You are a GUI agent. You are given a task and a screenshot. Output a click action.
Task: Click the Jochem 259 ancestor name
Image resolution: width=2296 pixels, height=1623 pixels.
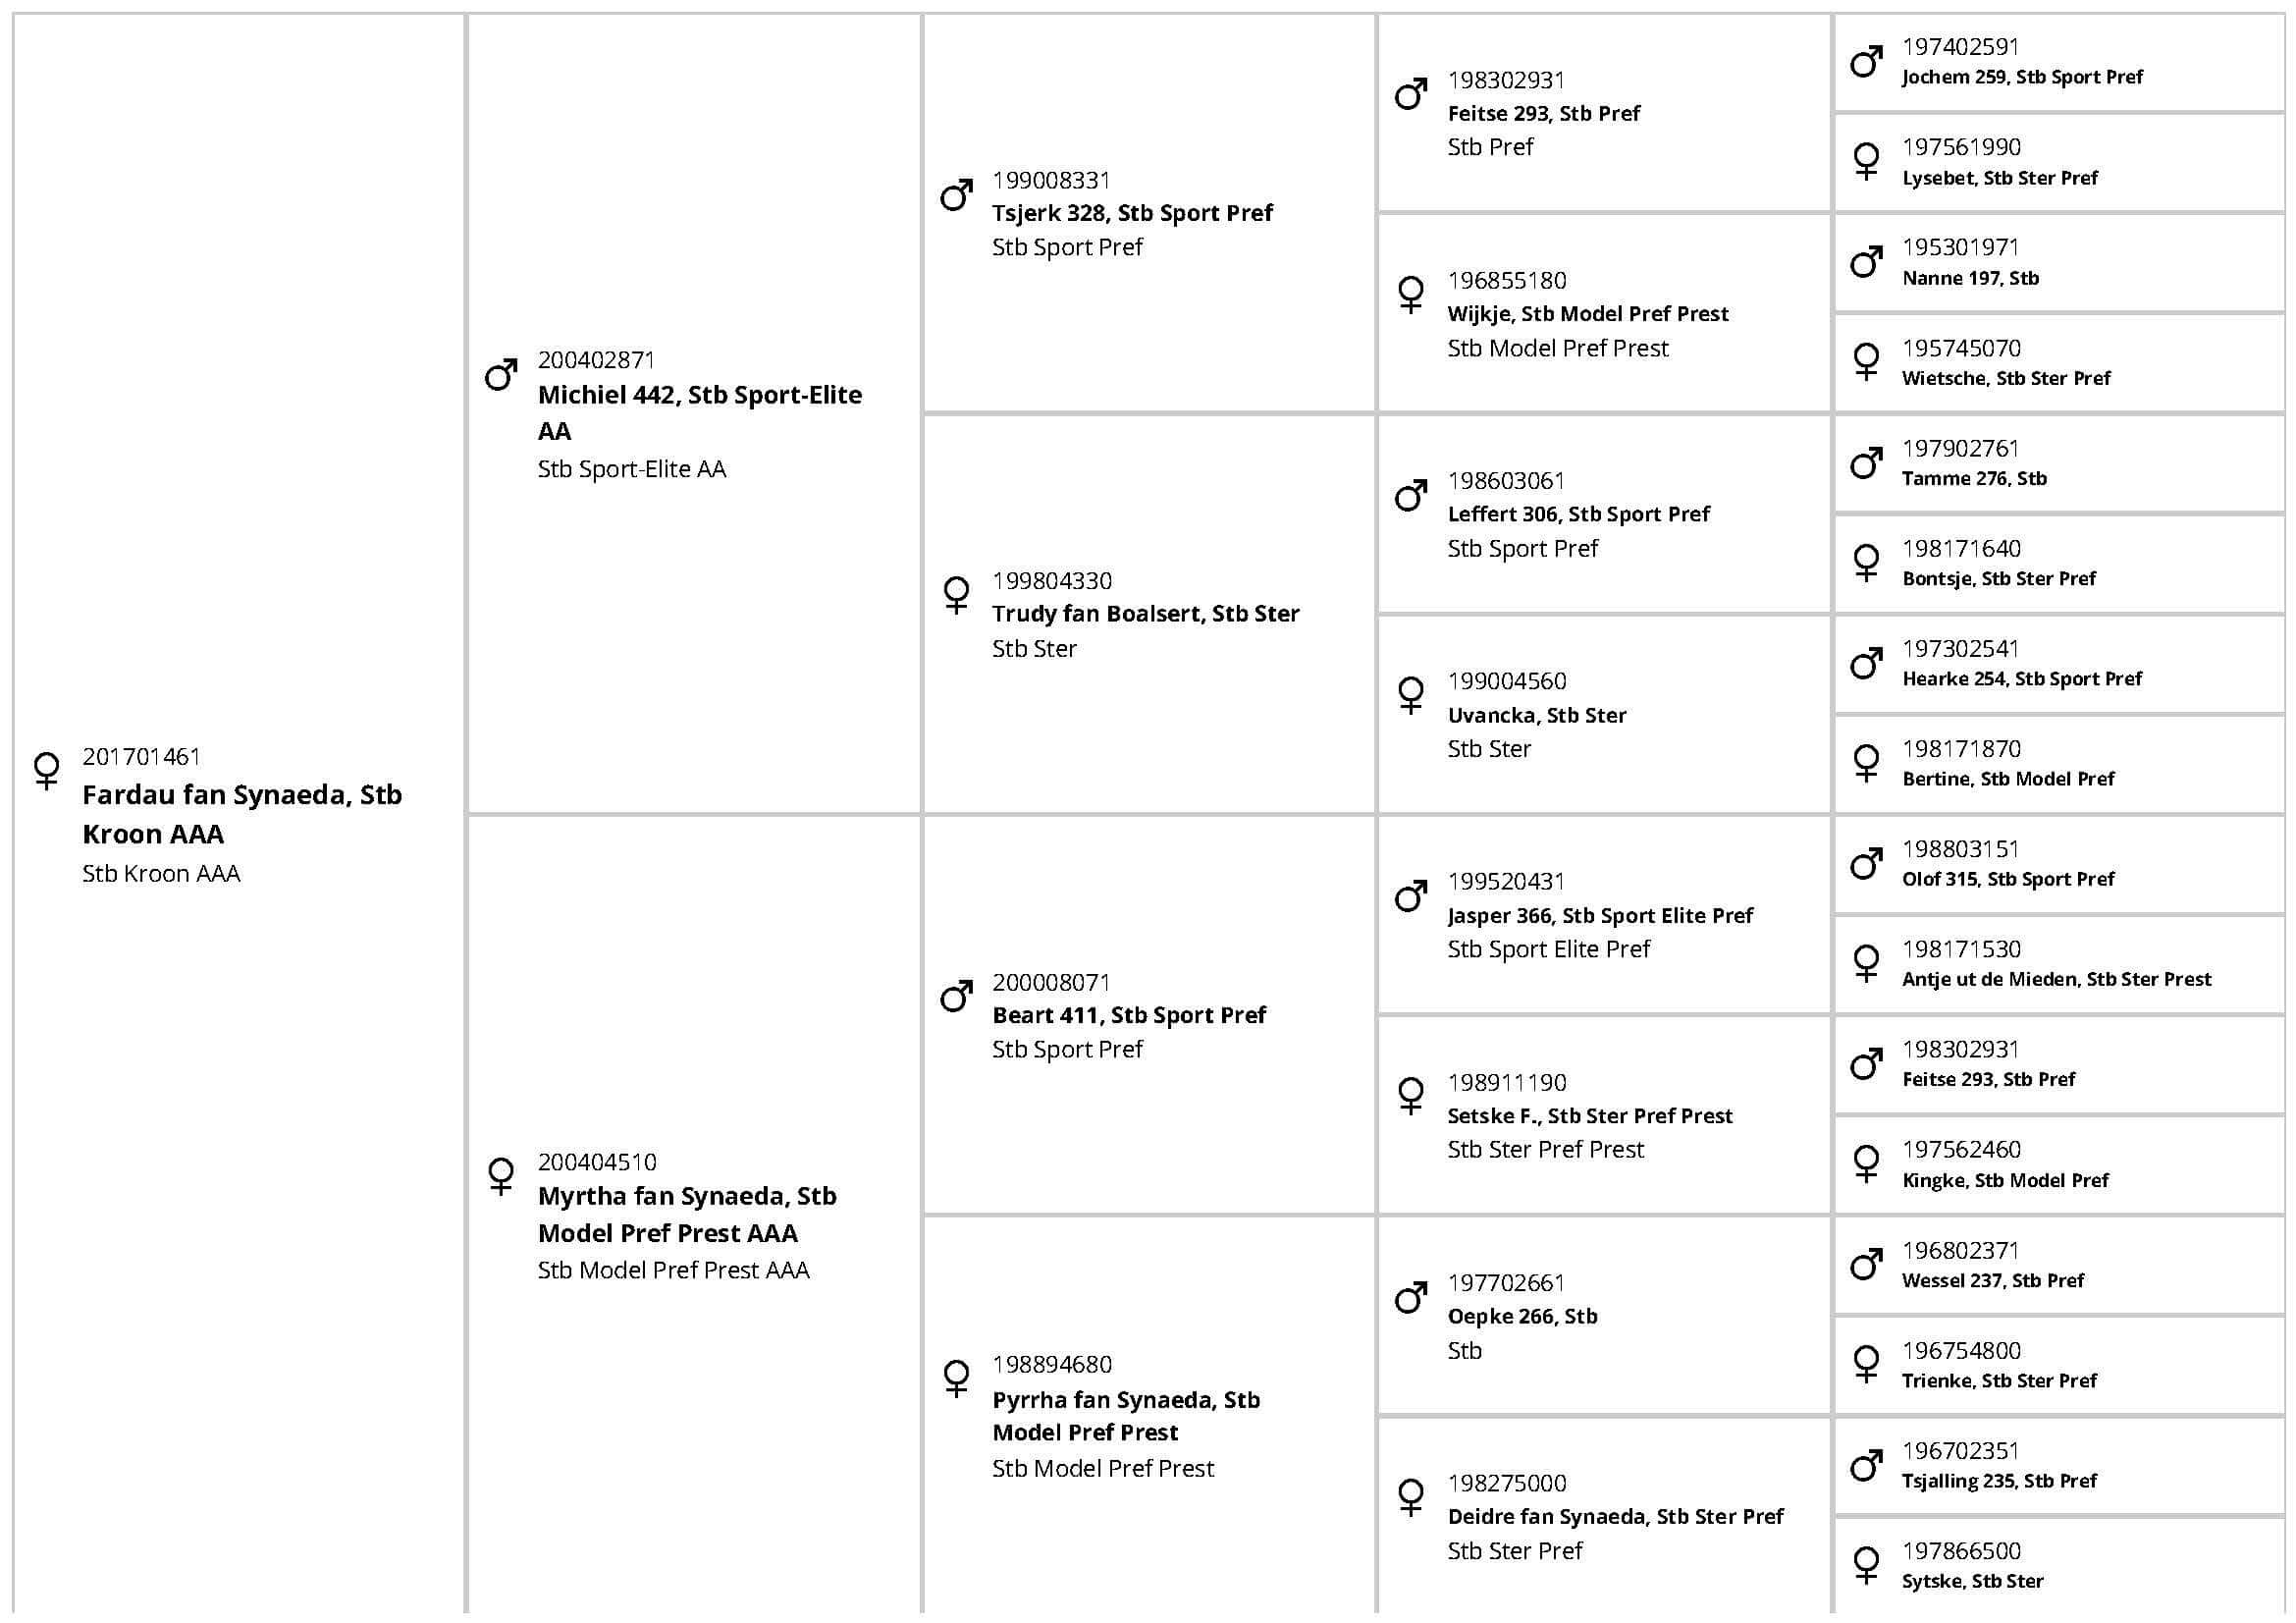pyautogui.click(x=2021, y=77)
